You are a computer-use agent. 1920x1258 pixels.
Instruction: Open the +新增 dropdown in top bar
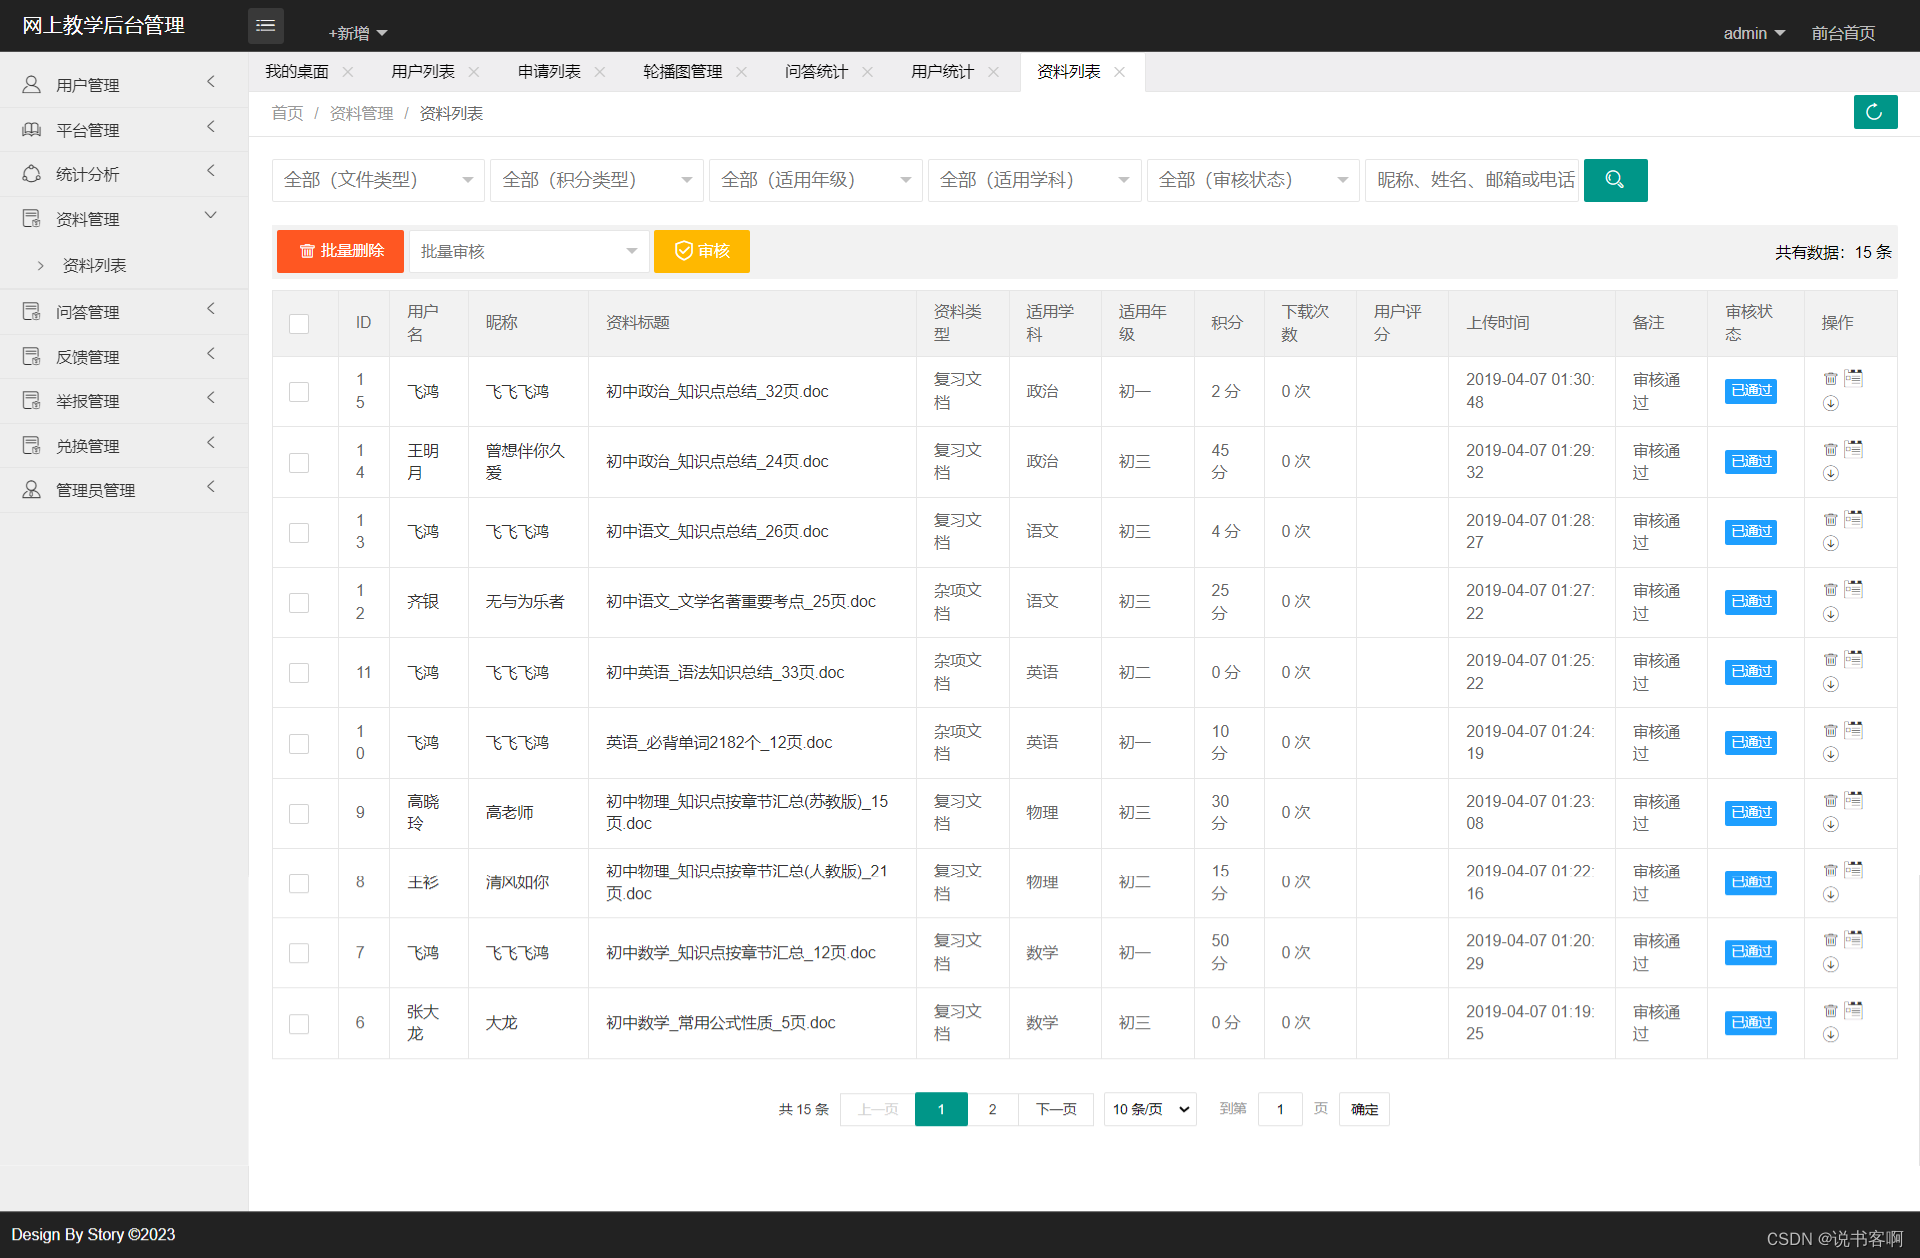pyautogui.click(x=357, y=33)
